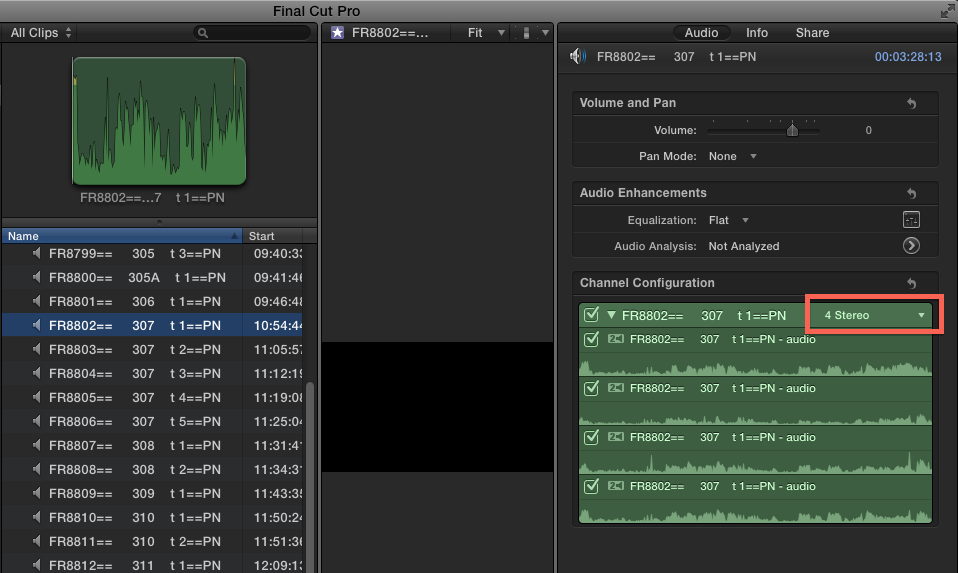Select the FR8808== 308 t 2==PN clip
This screenshot has width=958, height=573.
(x=152, y=469)
